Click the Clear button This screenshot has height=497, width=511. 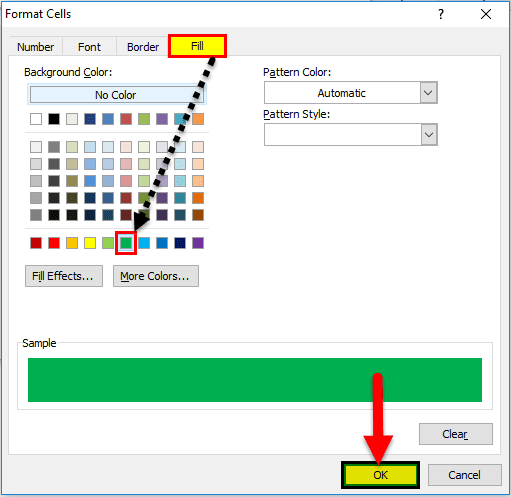click(x=455, y=434)
